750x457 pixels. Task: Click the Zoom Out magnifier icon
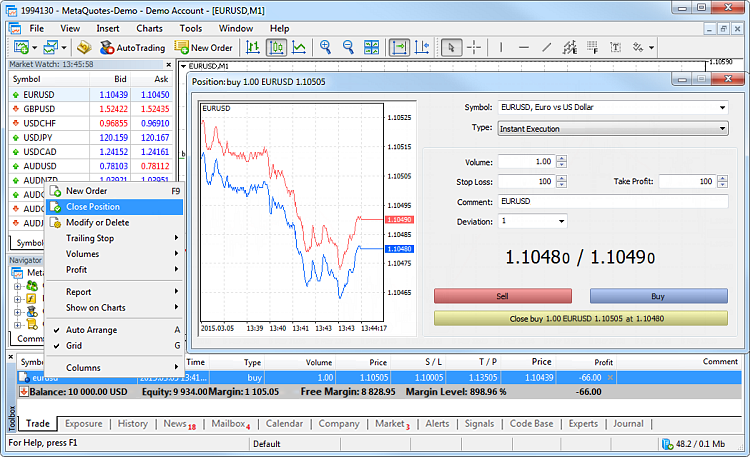point(348,47)
